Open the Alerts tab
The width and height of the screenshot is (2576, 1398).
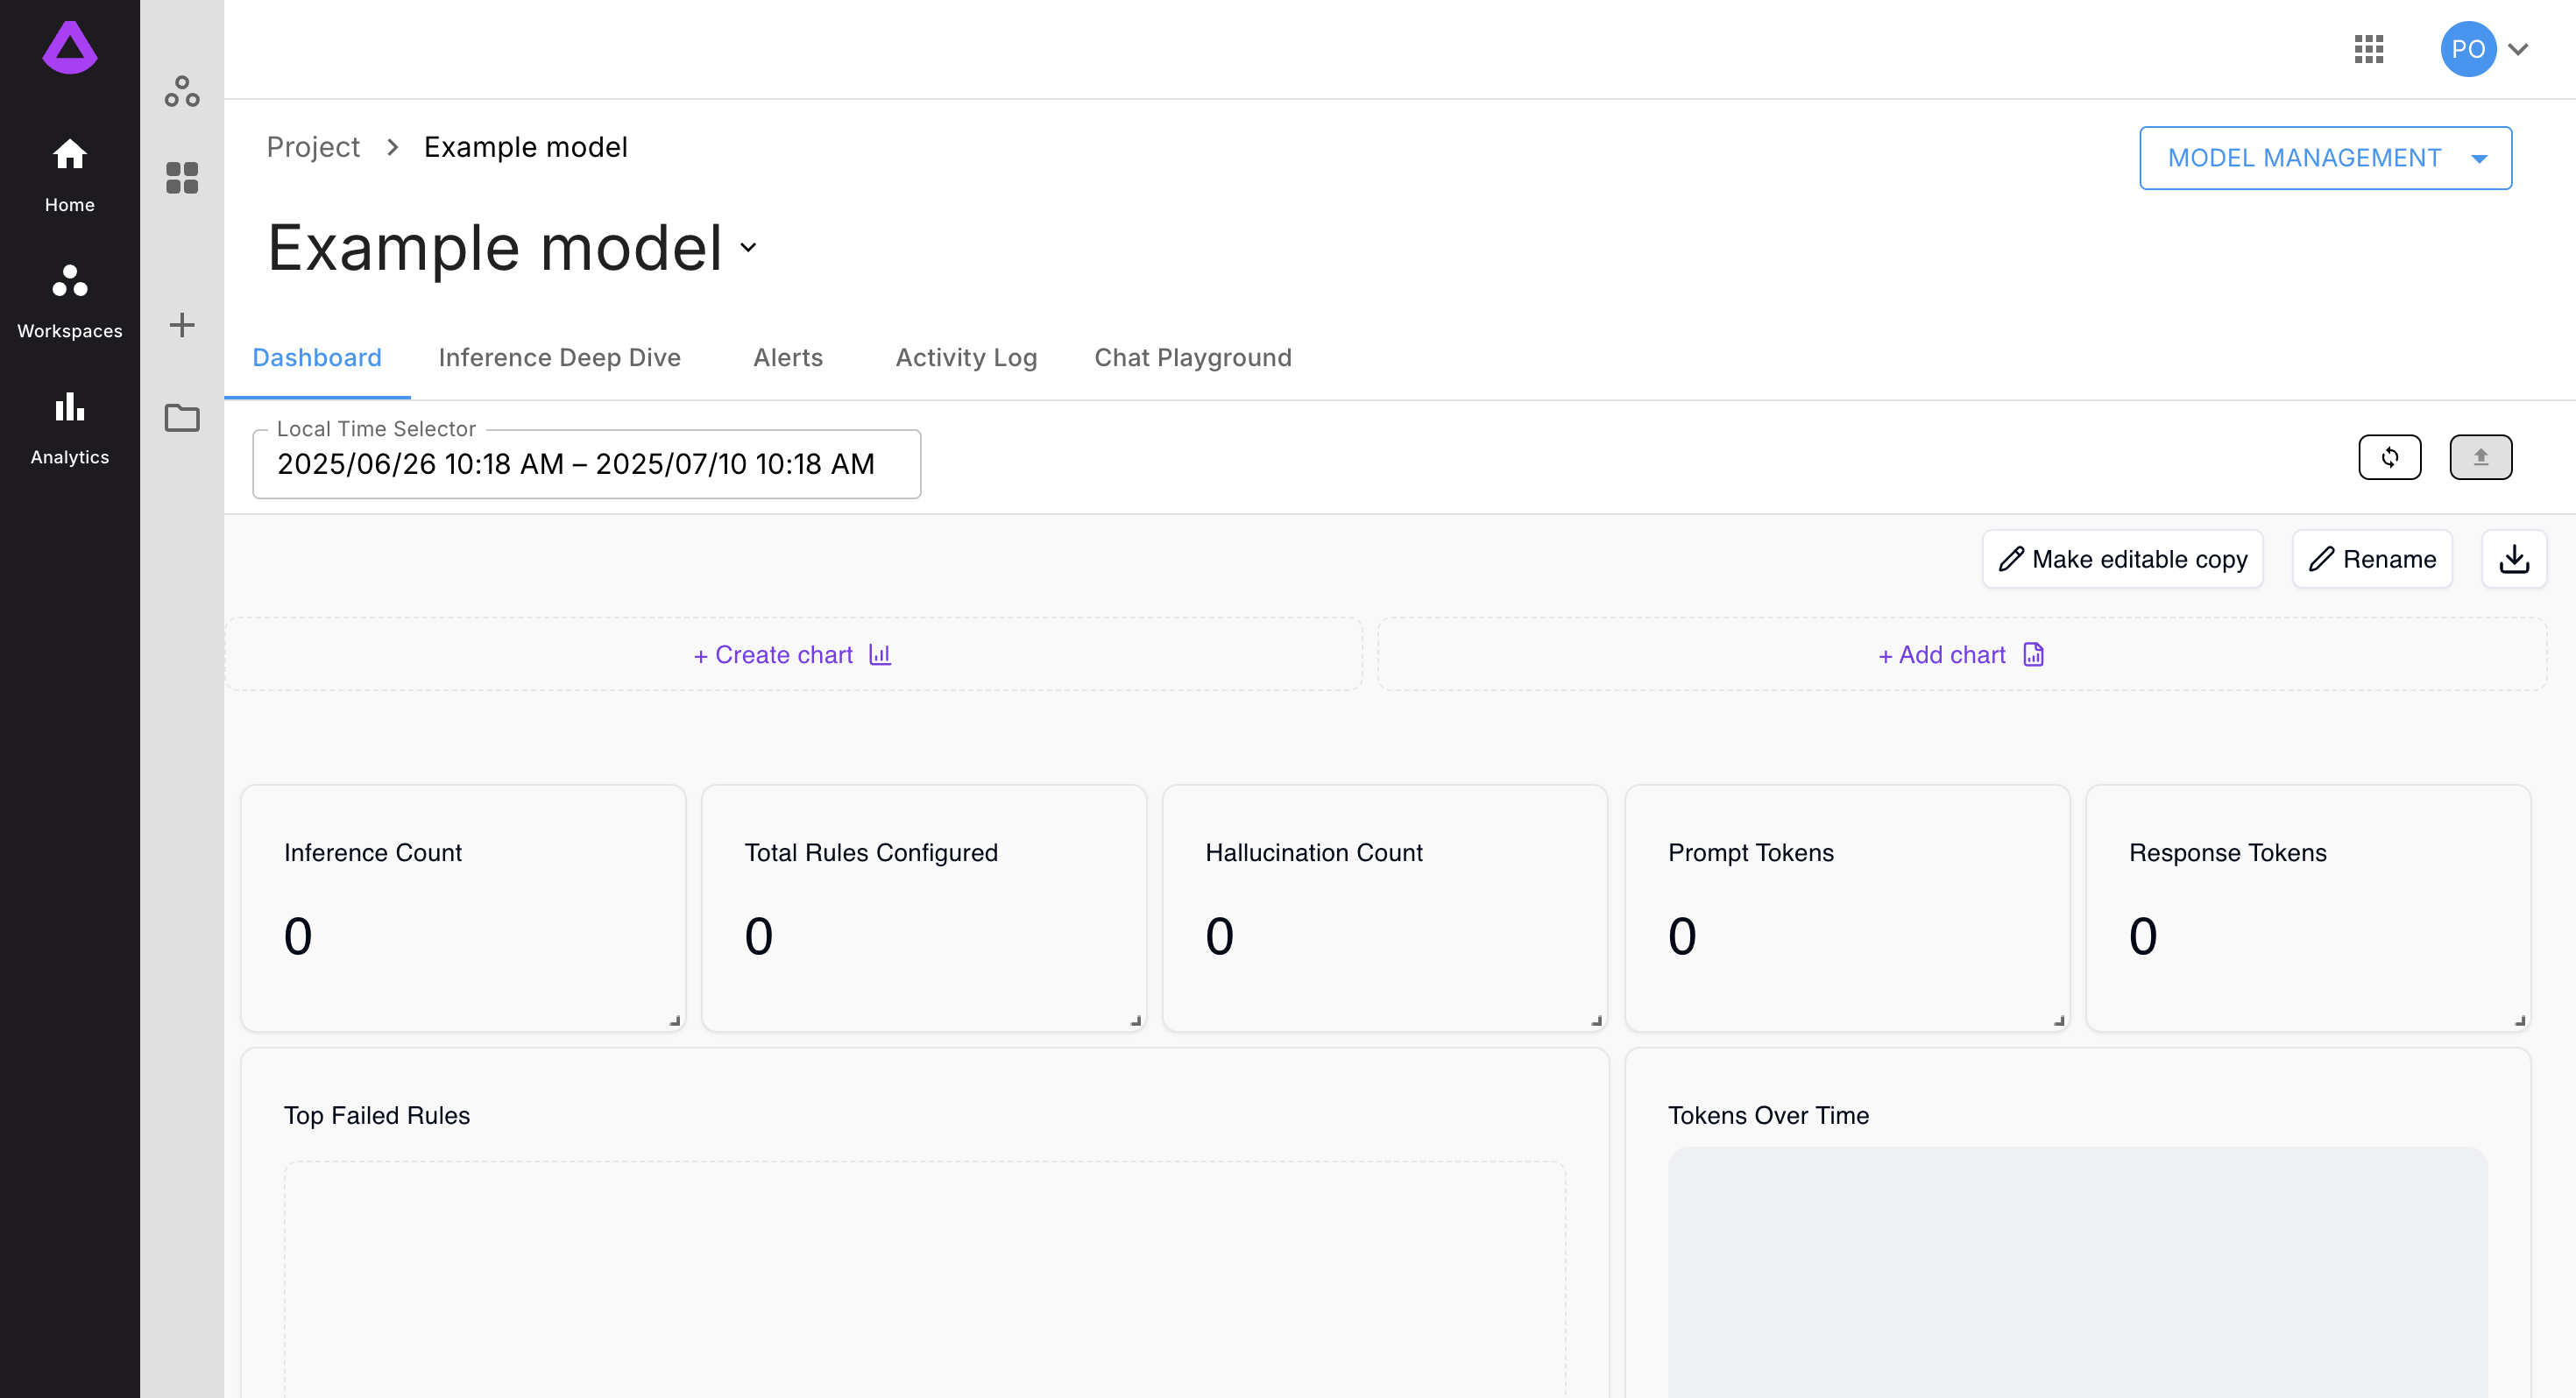tap(788, 358)
